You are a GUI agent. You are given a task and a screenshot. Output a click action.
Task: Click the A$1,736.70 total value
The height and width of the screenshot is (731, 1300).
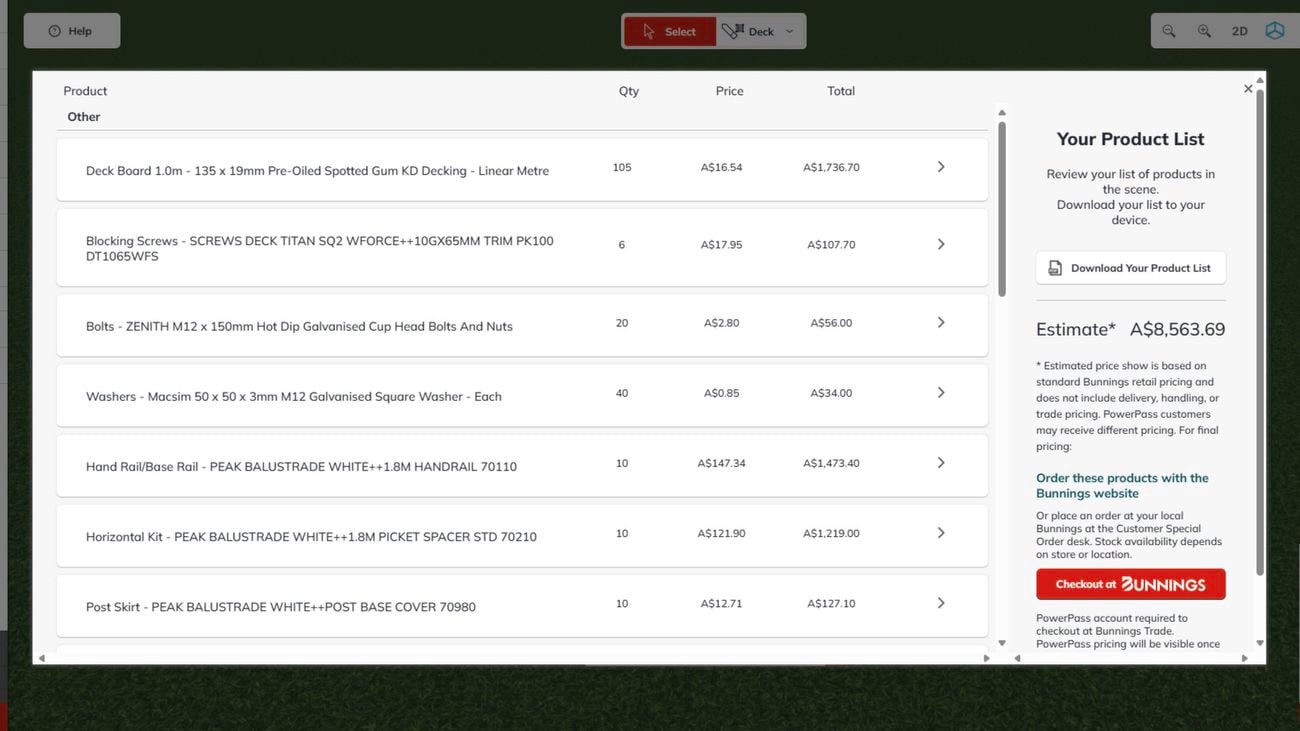point(831,167)
